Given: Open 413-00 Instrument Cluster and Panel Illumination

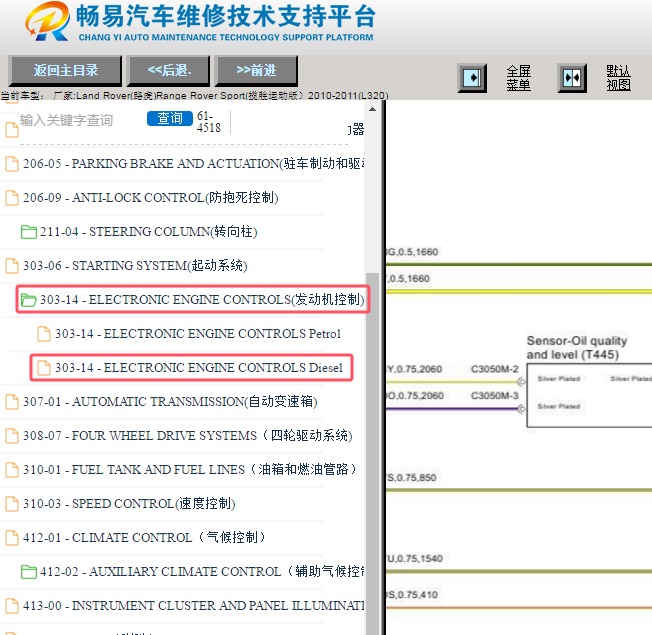Looking at the screenshot, I should pyautogui.click(x=194, y=606).
